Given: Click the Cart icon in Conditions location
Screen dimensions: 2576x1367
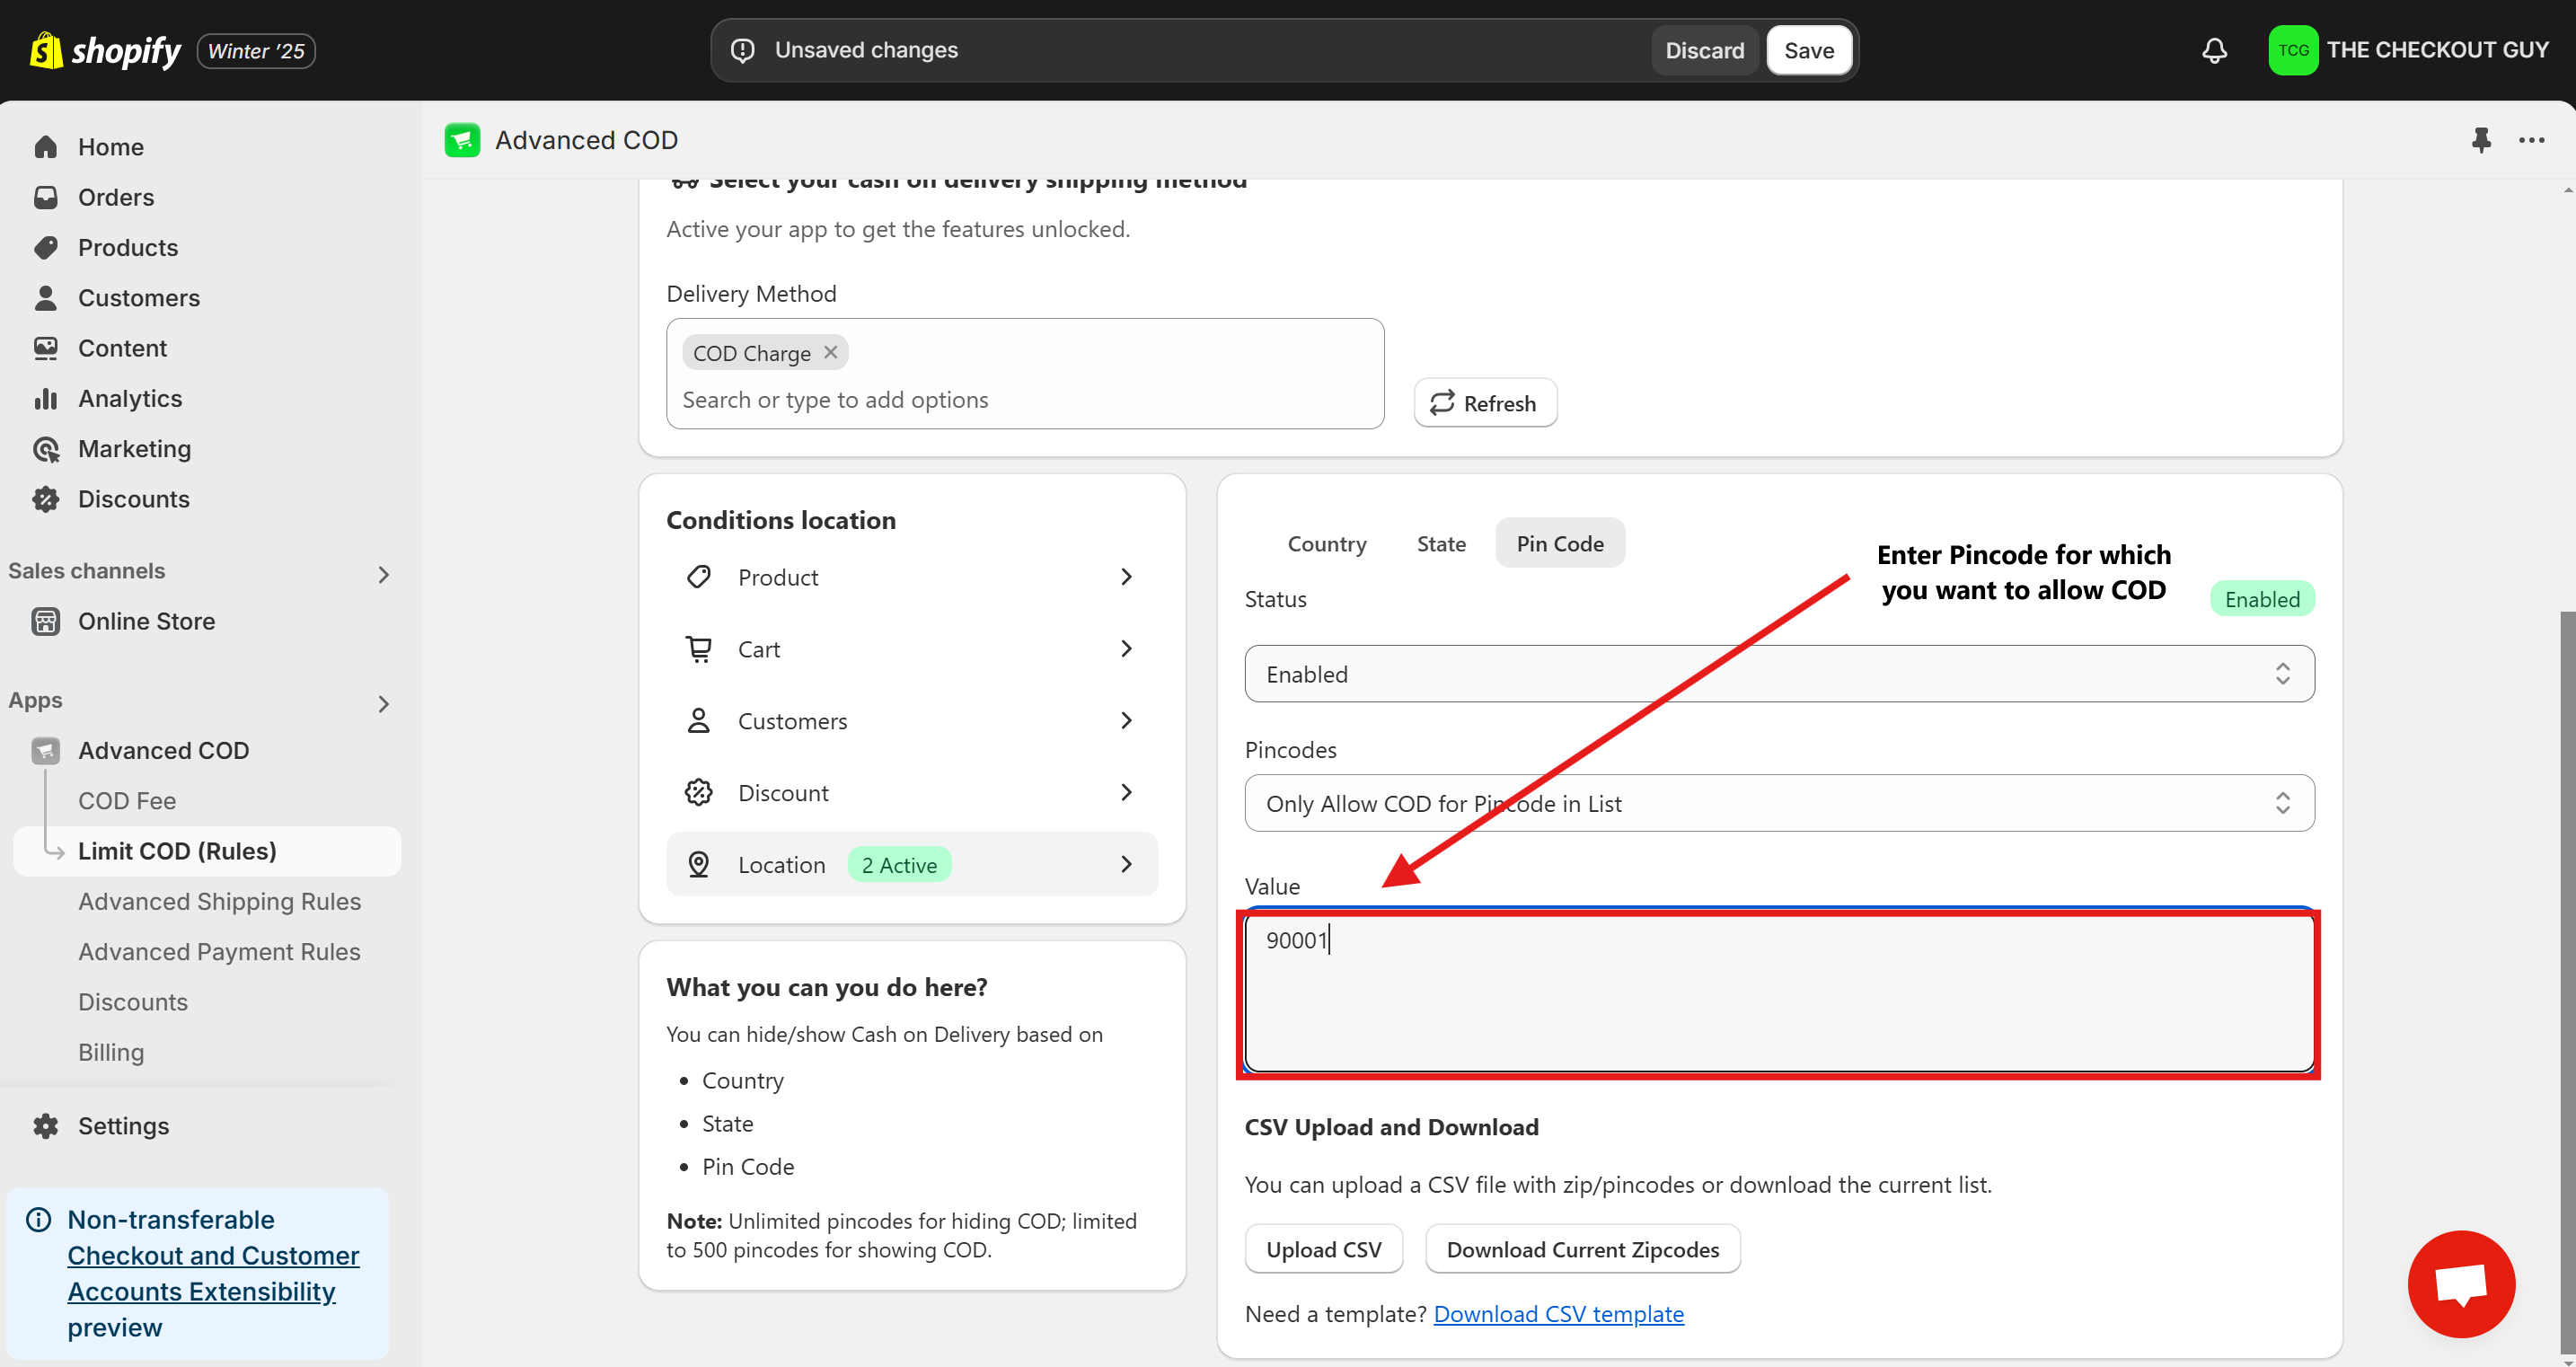Looking at the screenshot, I should pyautogui.click(x=699, y=649).
